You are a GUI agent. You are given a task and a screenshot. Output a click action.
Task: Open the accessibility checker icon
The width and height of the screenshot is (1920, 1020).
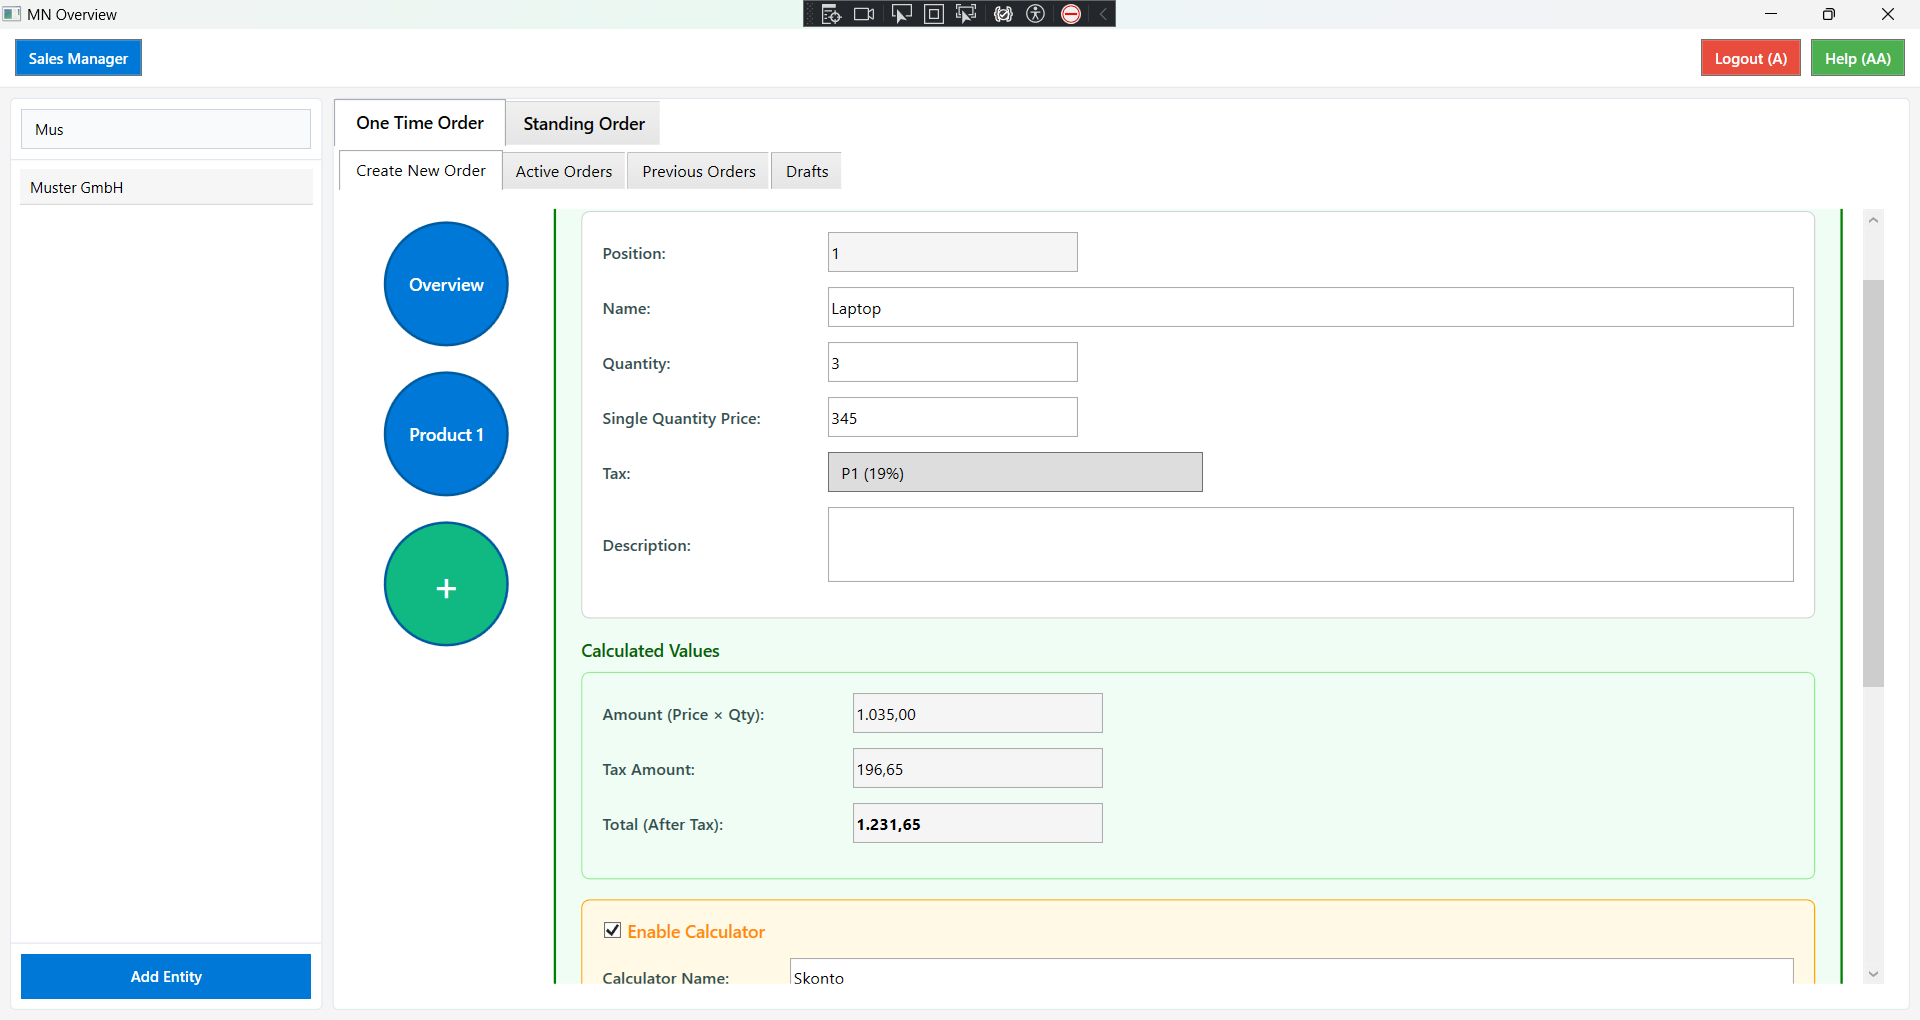coord(1036,14)
